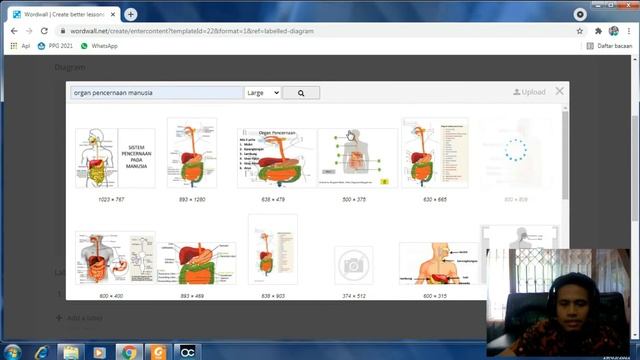Screen dimensions: 640x360
Task: Select the 893 × 1280 digestive diagram thumbnail
Action: coord(192,153)
